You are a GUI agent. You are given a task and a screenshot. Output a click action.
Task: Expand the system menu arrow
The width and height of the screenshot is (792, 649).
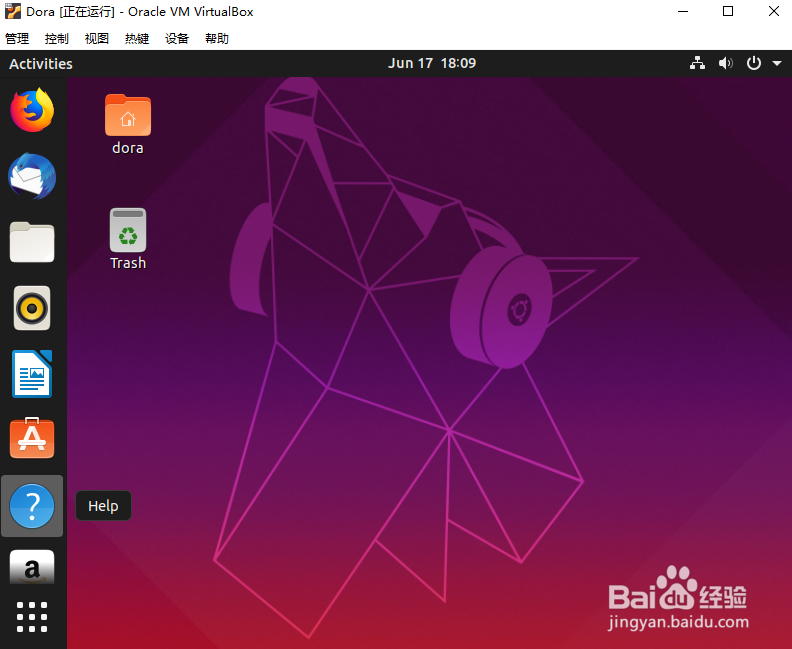point(777,64)
